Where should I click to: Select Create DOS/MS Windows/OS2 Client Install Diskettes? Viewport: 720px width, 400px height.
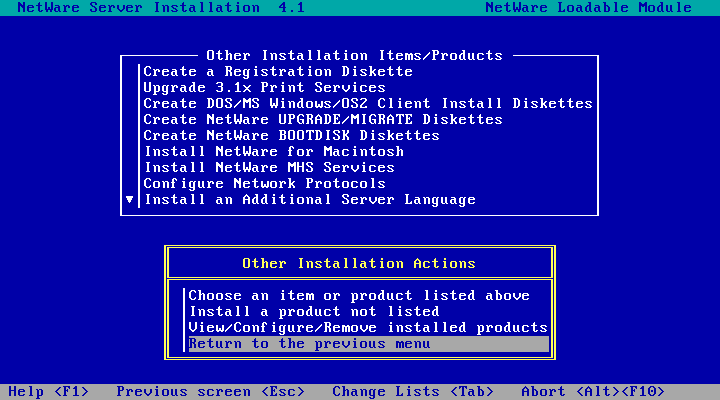point(368,103)
